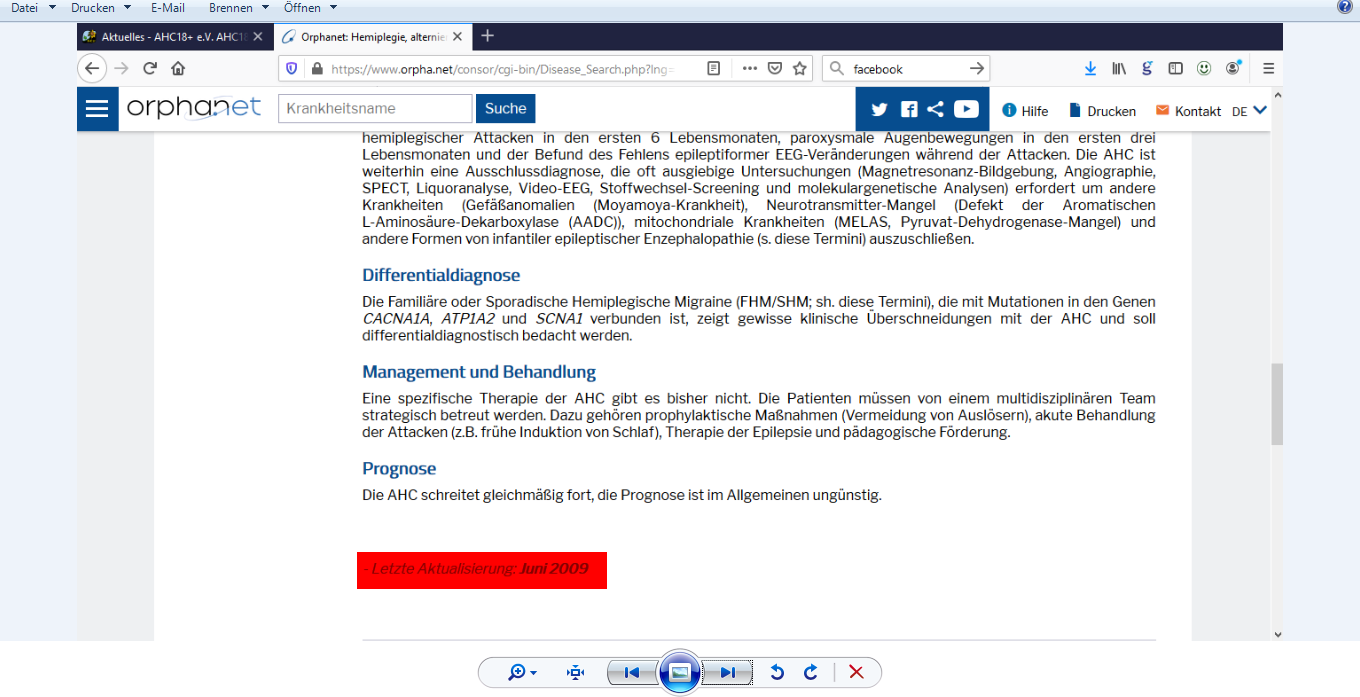Open the browser library icon

click(x=1119, y=69)
